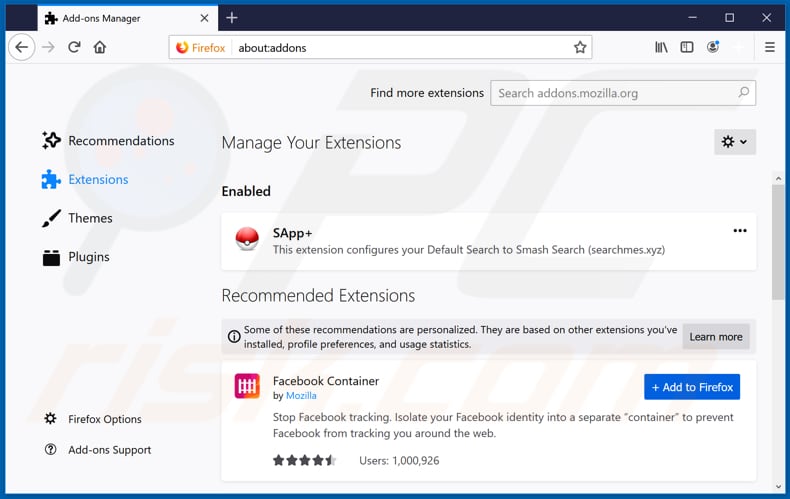Click the Manage Your Extensions heading

[x=311, y=143]
